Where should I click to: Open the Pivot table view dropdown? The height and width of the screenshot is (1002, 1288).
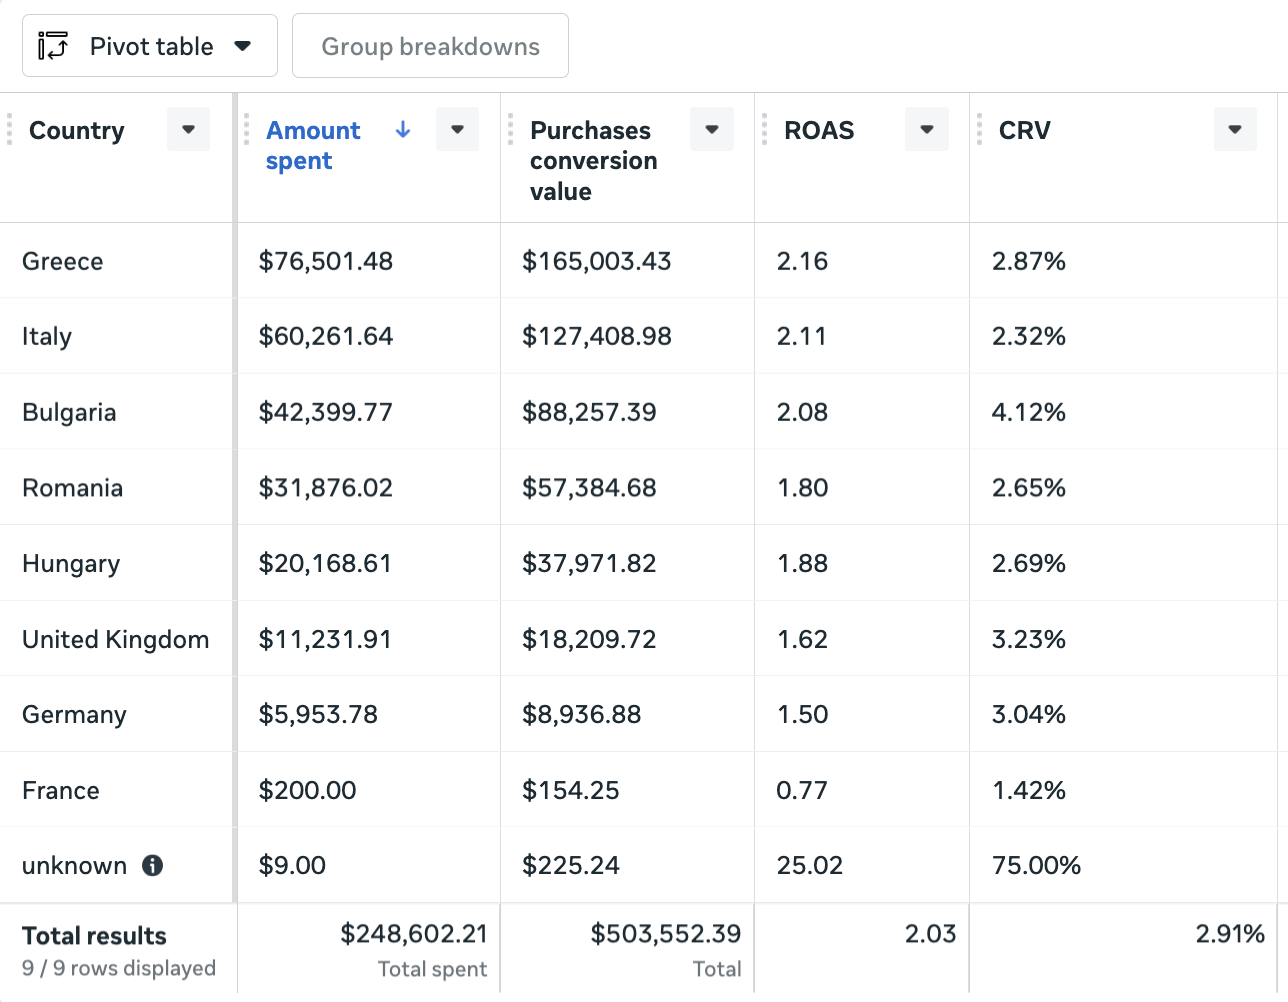[150, 46]
